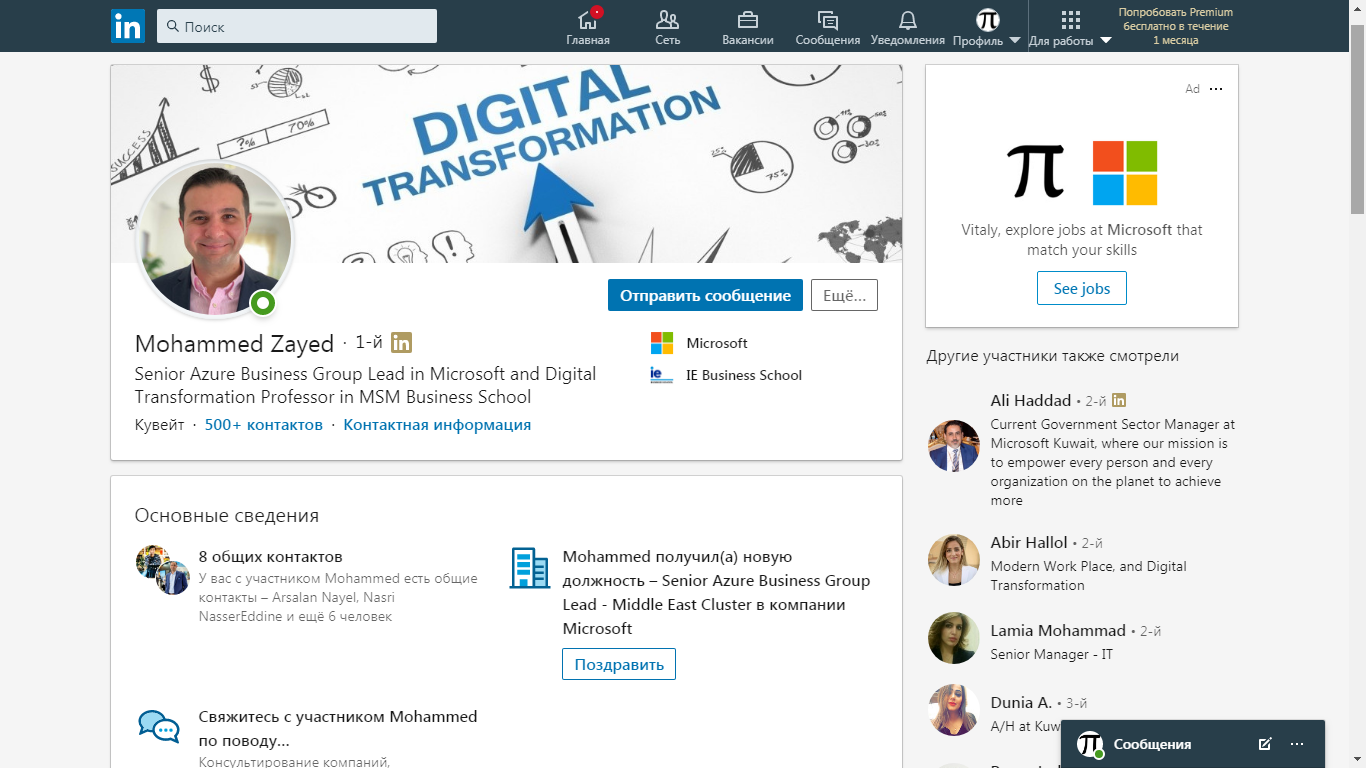The image size is (1366, 768).
Task: Click Ali Haddad's avatar photo
Action: 954,446
